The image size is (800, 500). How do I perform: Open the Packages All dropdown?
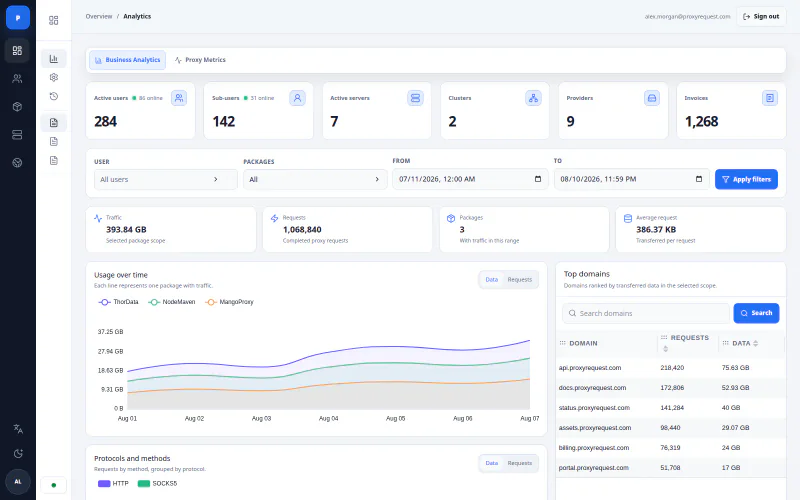315,180
